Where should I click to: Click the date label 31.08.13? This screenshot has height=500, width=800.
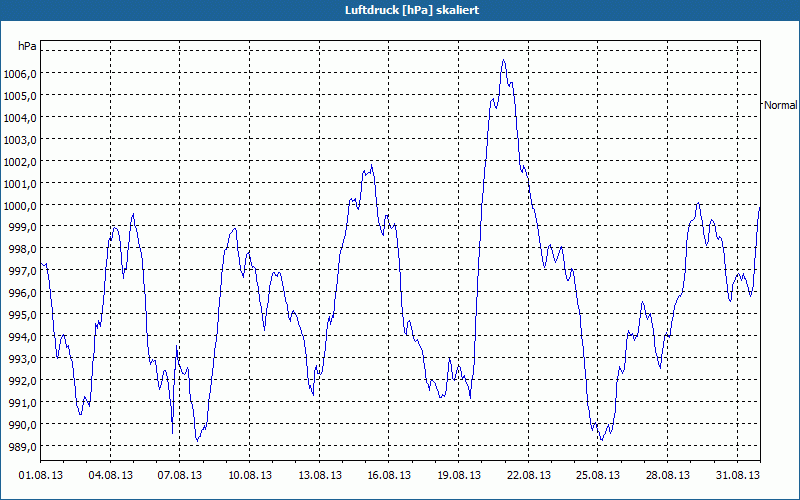point(737,475)
